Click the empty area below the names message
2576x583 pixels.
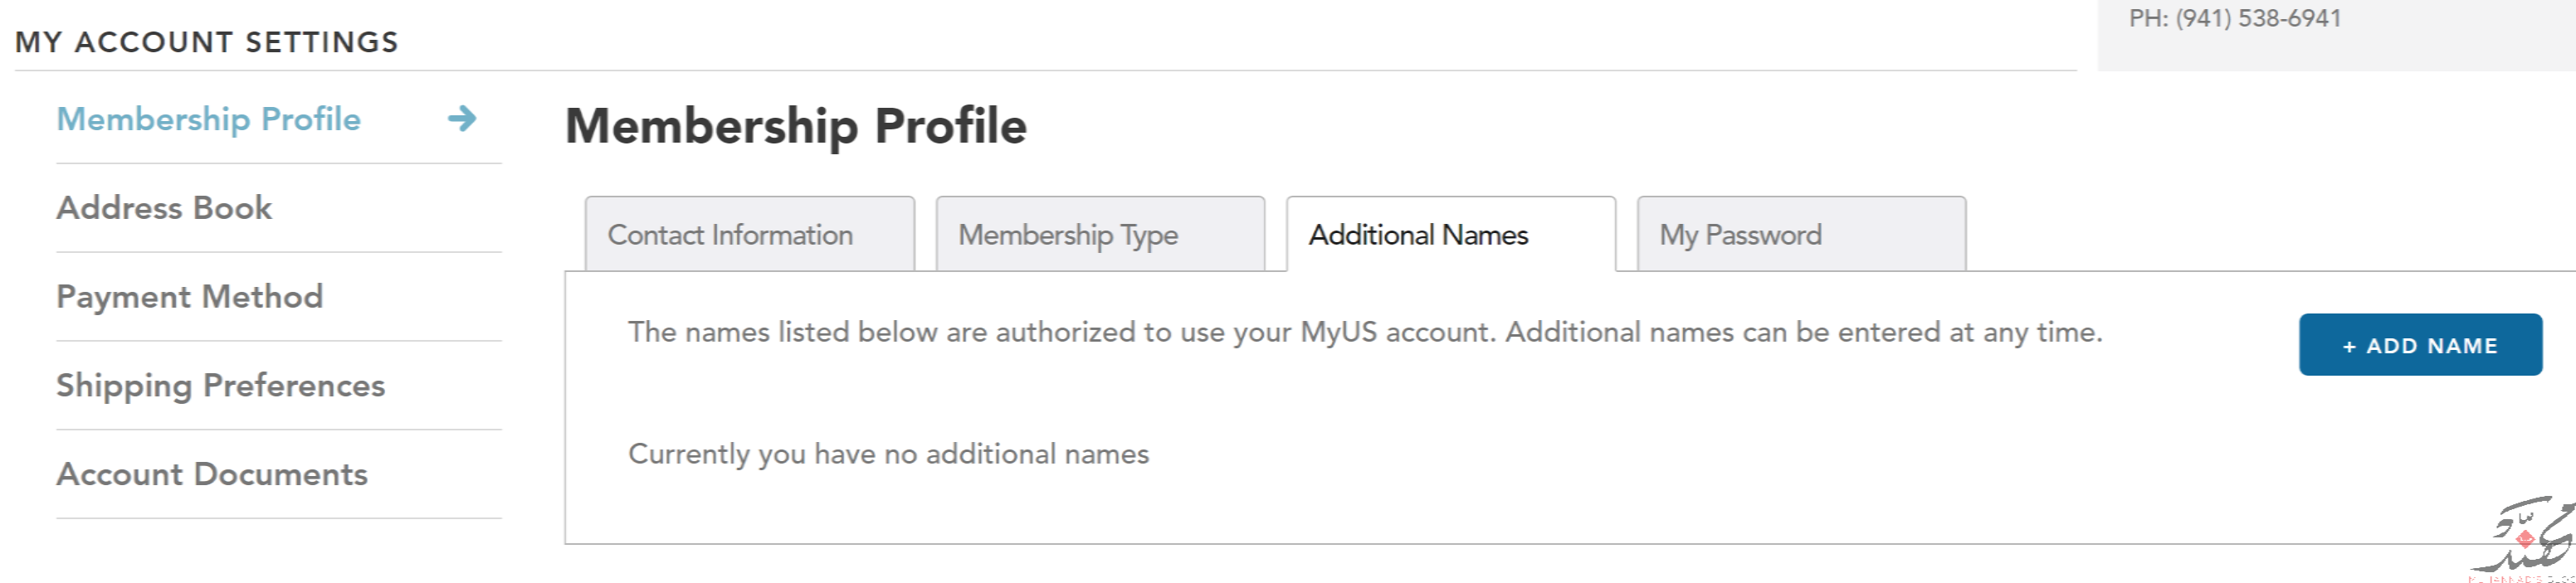[x=1400, y=510]
